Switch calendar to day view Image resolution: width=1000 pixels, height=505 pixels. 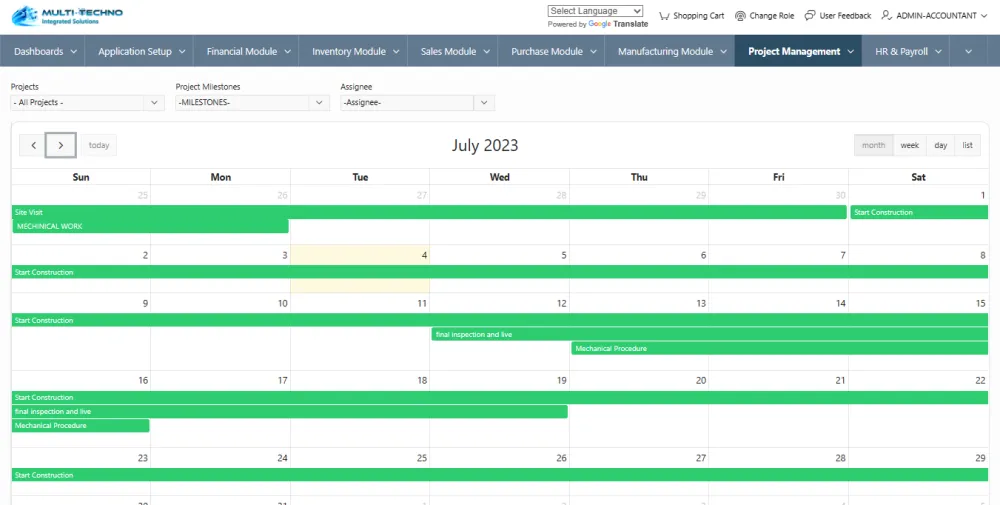(x=940, y=145)
